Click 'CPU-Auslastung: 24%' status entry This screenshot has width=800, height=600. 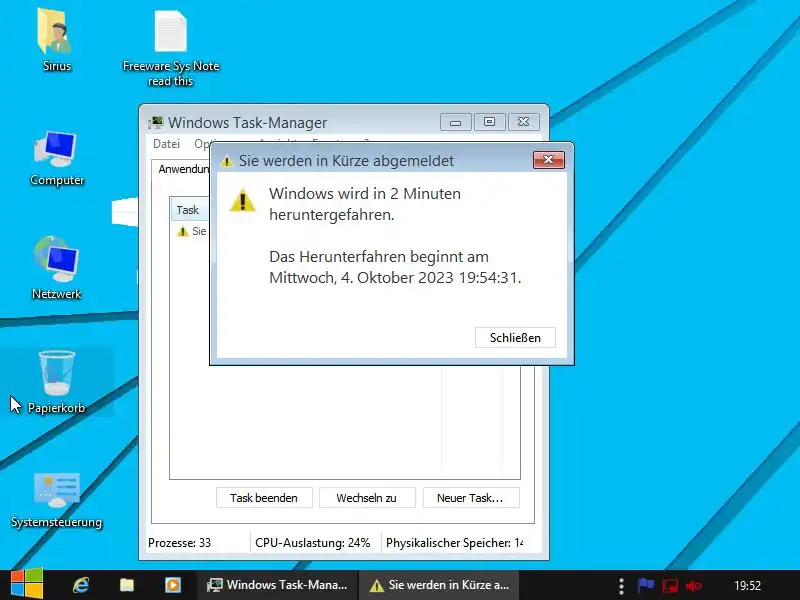point(312,543)
